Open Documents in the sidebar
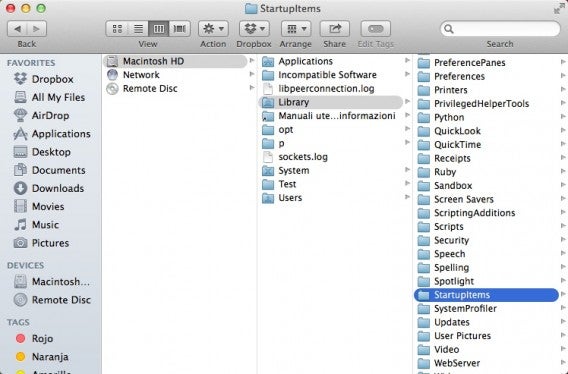568x374 pixels. (x=50, y=170)
